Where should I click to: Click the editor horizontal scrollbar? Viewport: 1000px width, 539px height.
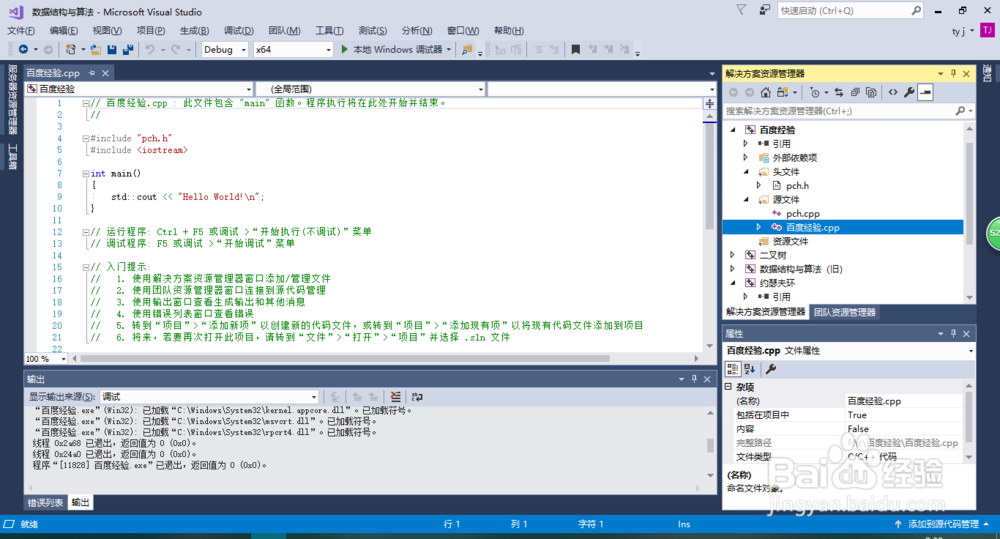(x=344, y=358)
